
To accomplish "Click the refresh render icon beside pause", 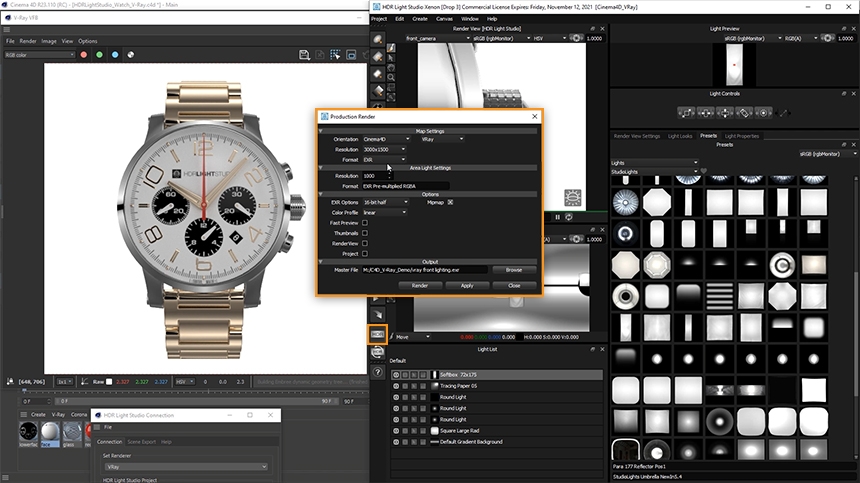I will pos(569,217).
